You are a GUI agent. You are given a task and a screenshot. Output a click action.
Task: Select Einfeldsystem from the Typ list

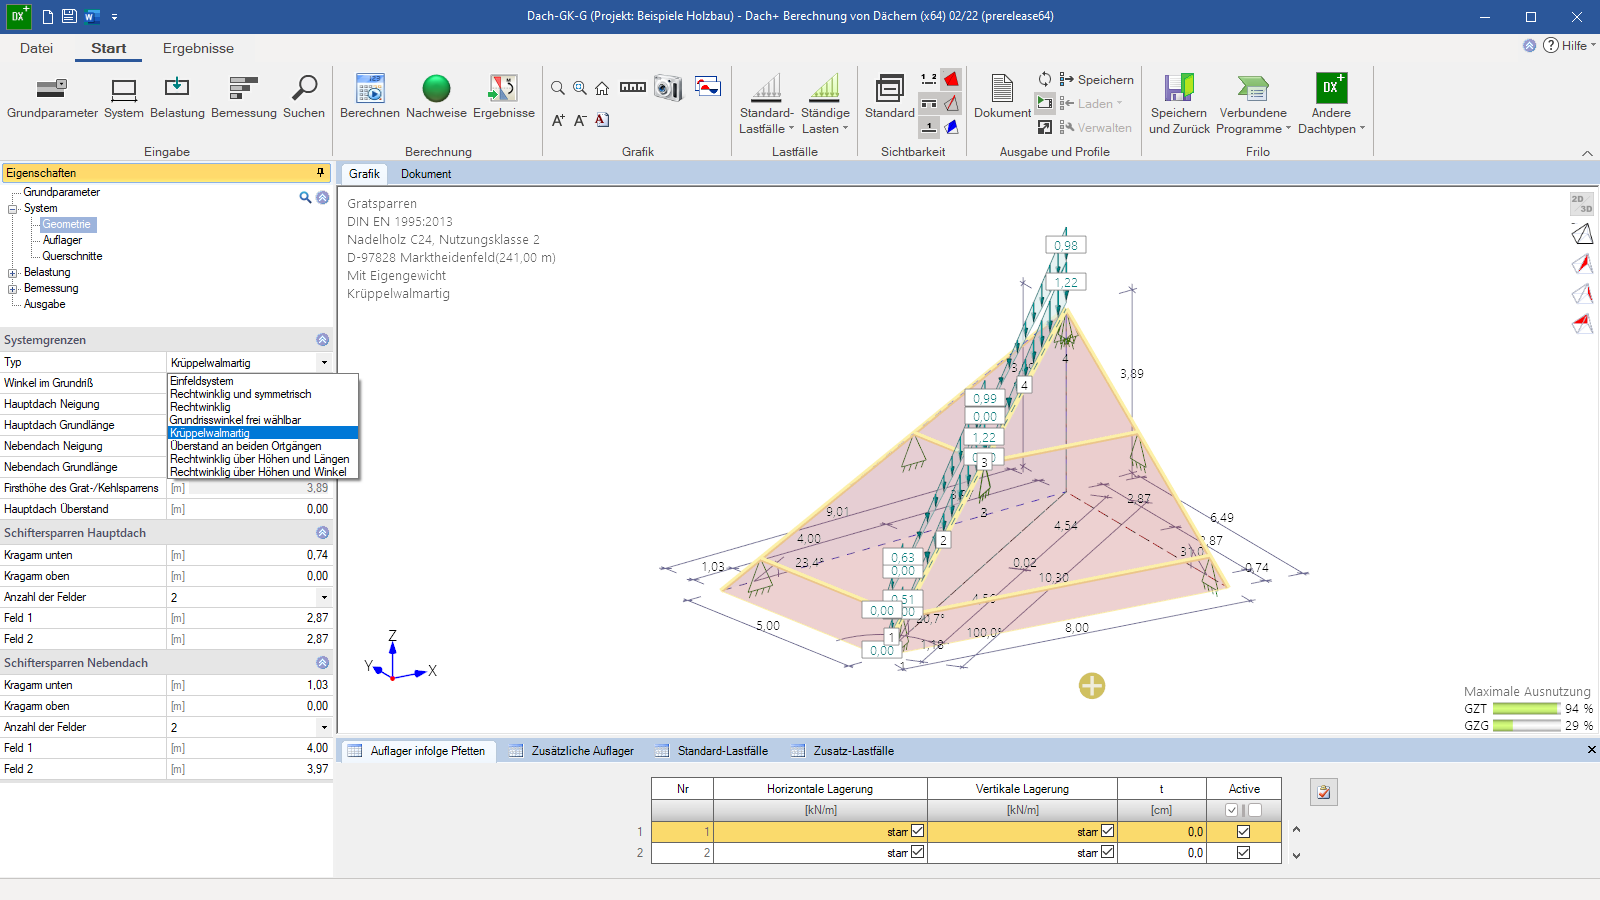pyautogui.click(x=202, y=381)
